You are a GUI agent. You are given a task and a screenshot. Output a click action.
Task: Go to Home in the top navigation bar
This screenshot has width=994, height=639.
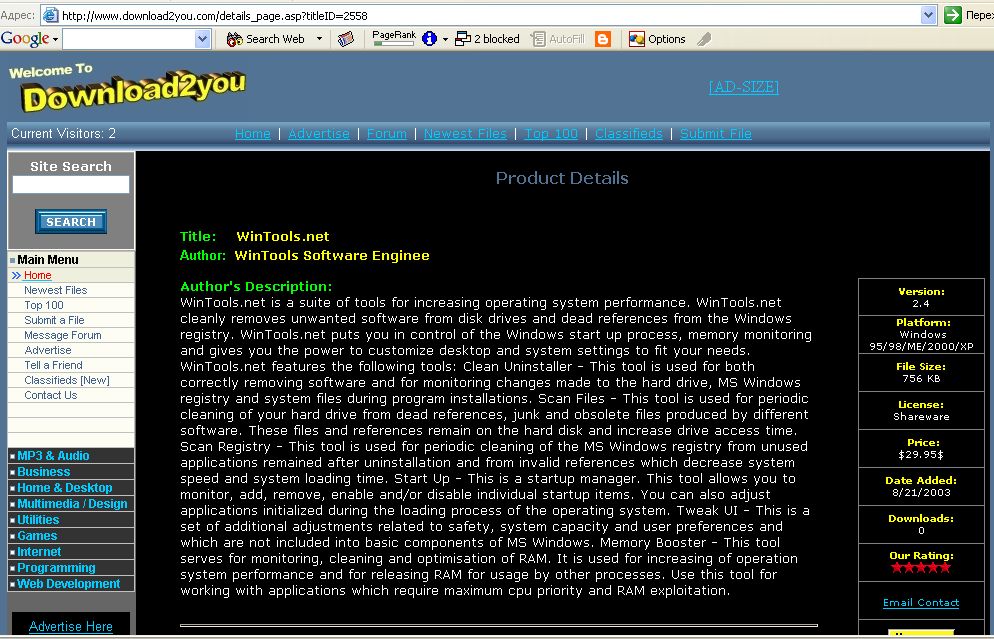[x=252, y=134]
